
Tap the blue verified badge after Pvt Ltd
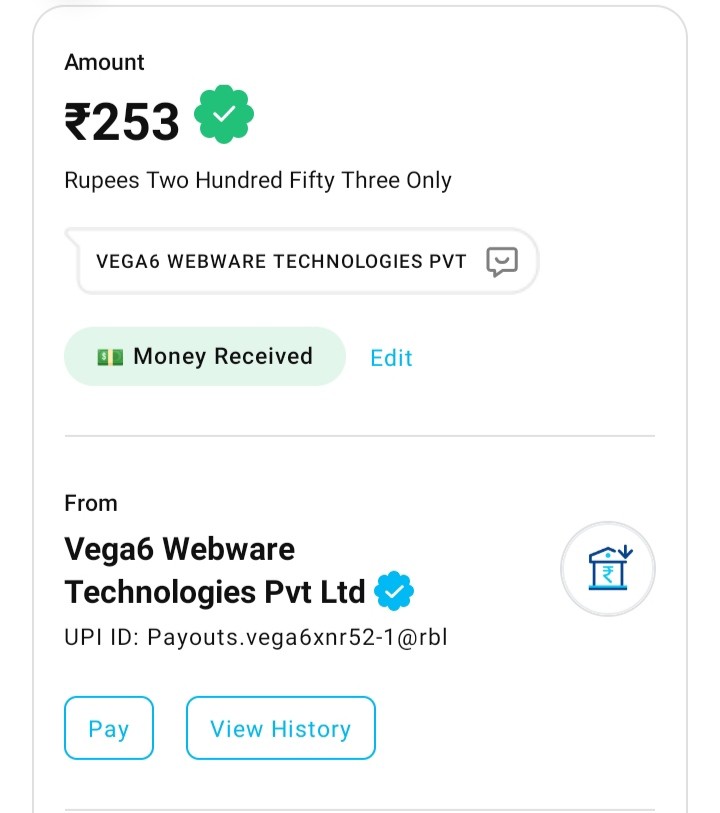coord(394,592)
